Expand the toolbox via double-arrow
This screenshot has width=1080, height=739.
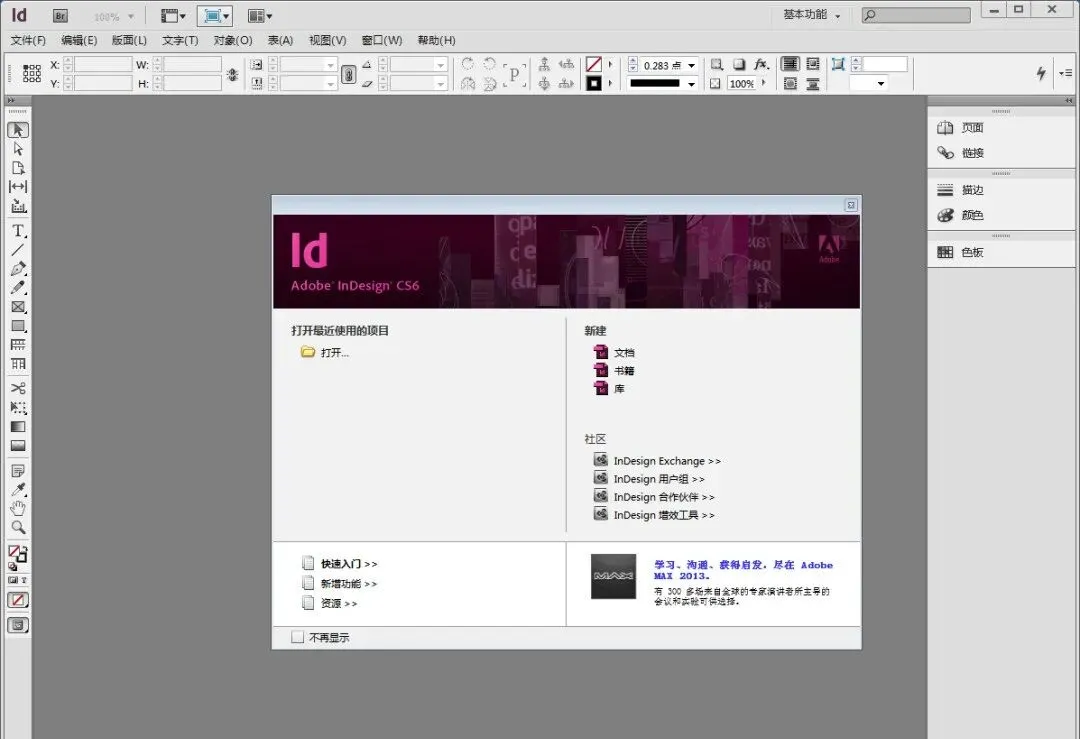click(11, 101)
